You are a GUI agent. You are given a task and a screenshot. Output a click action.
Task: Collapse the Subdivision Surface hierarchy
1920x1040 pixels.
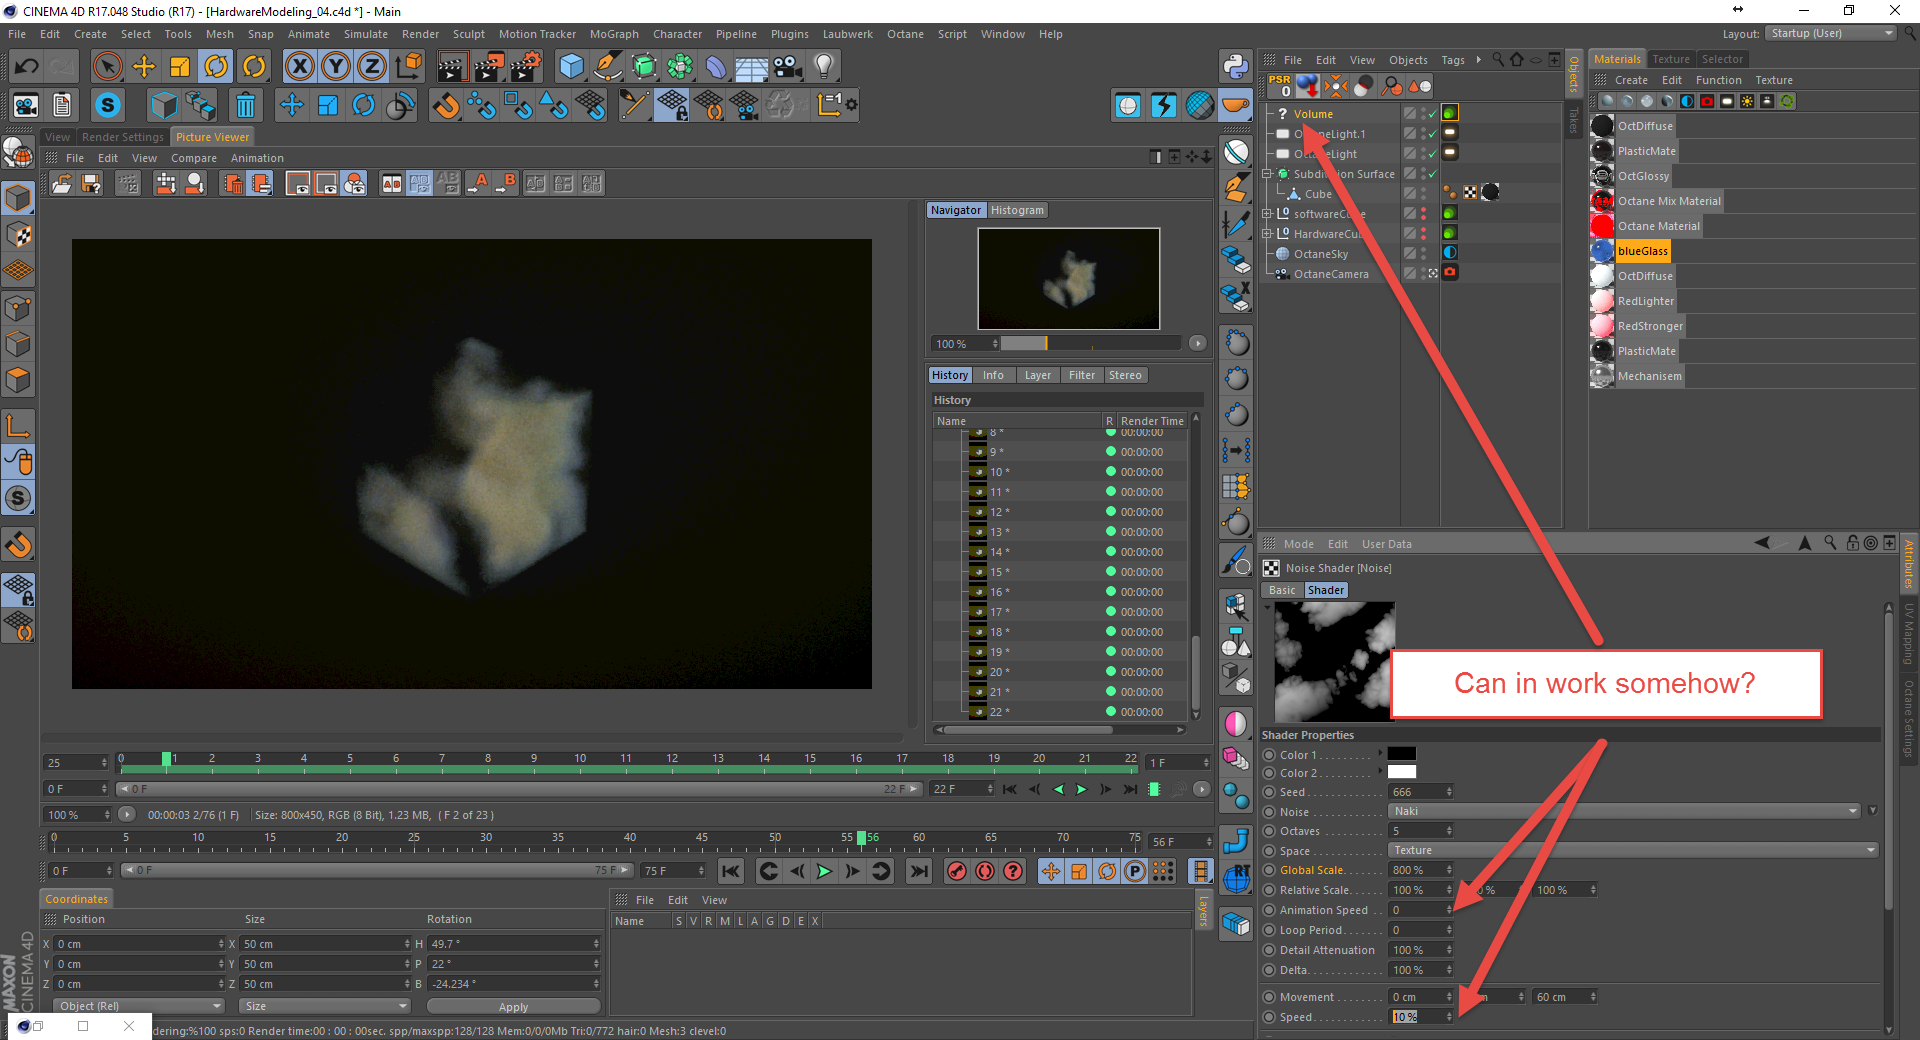tap(1267, 174)
